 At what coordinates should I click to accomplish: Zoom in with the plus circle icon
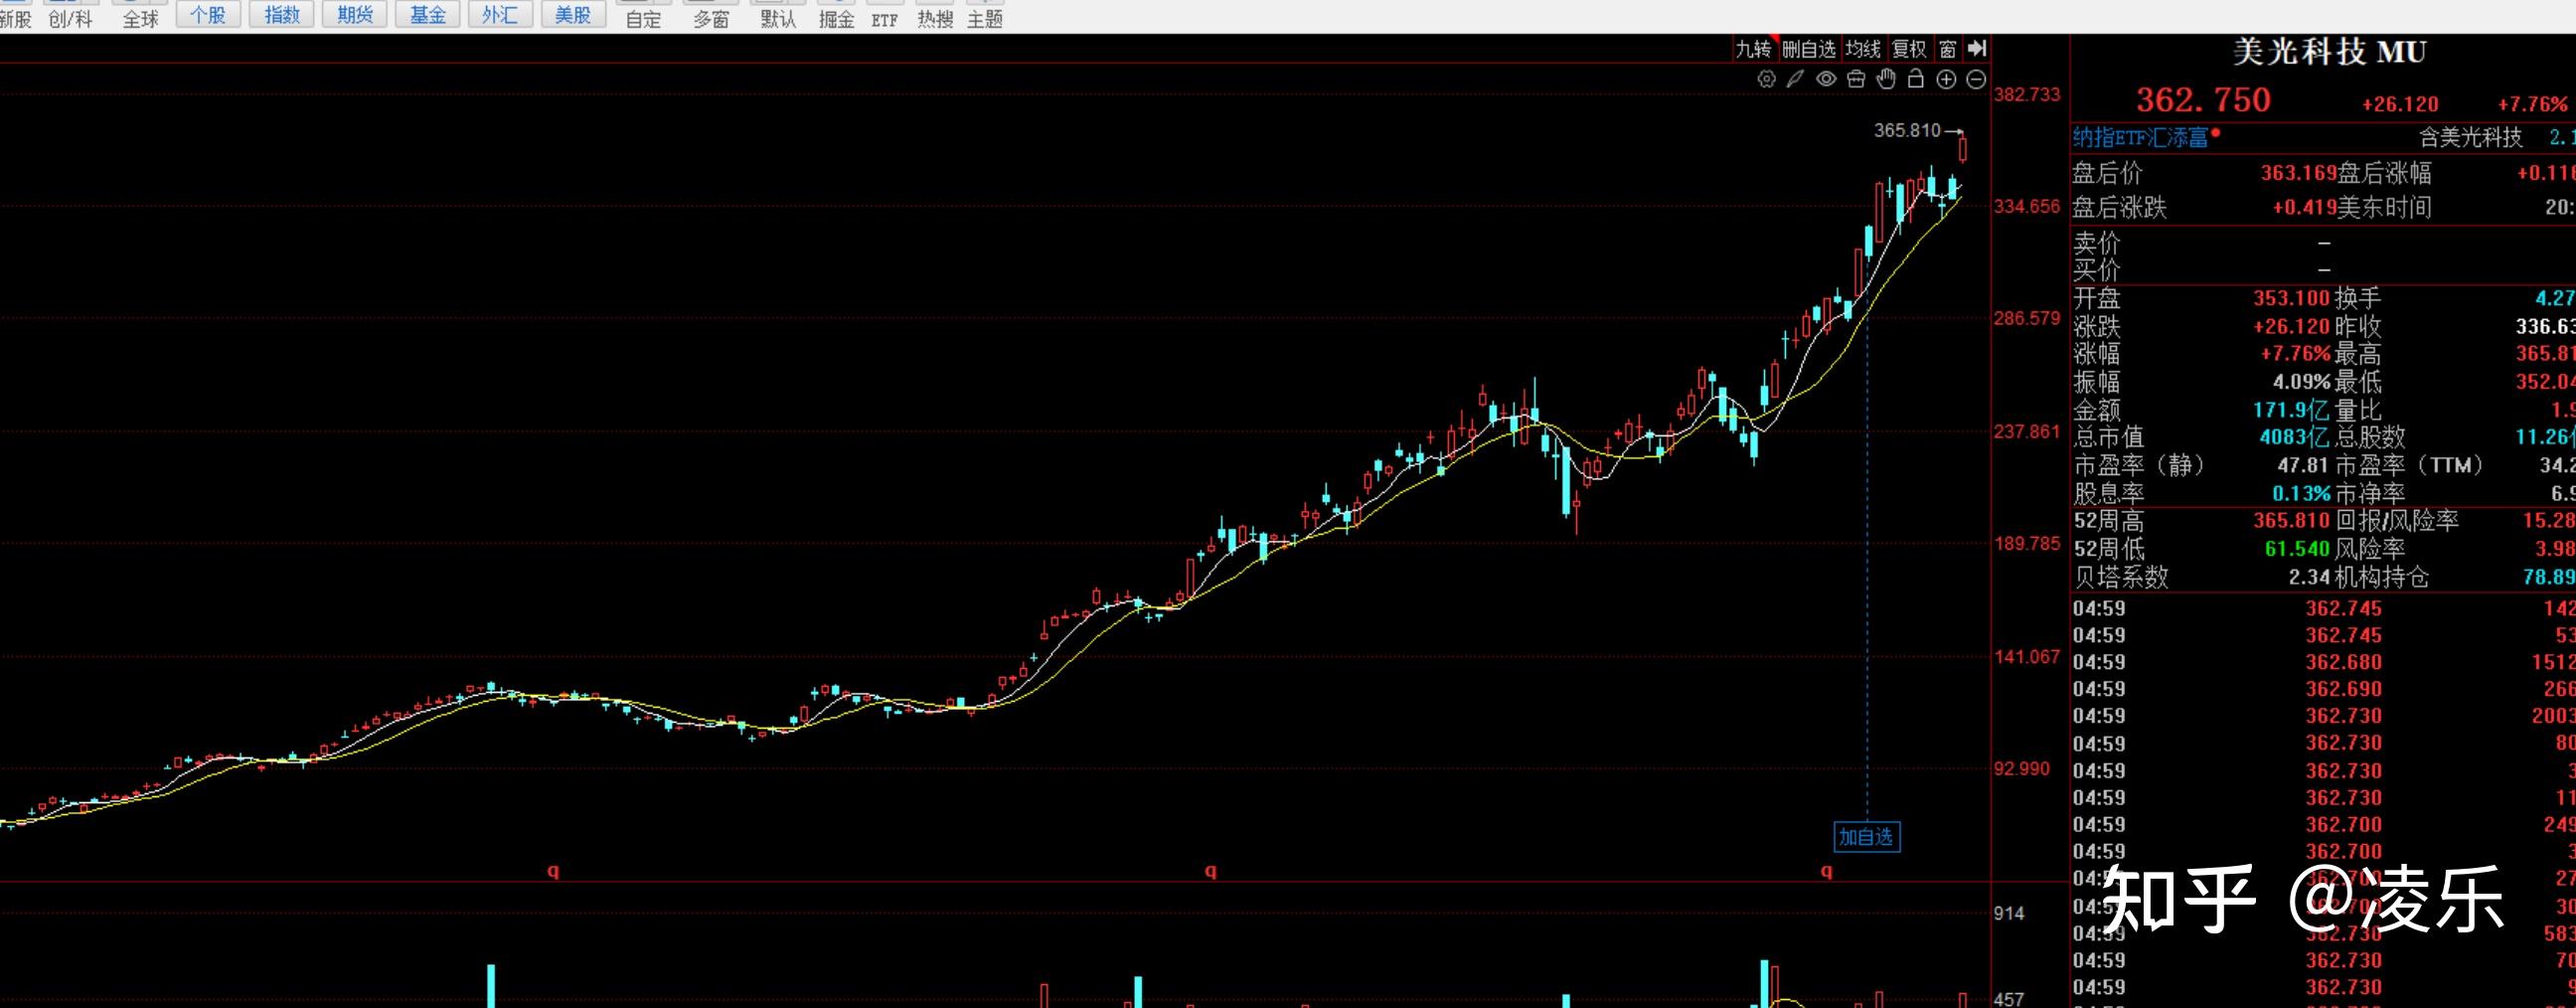coord(1946,80)
